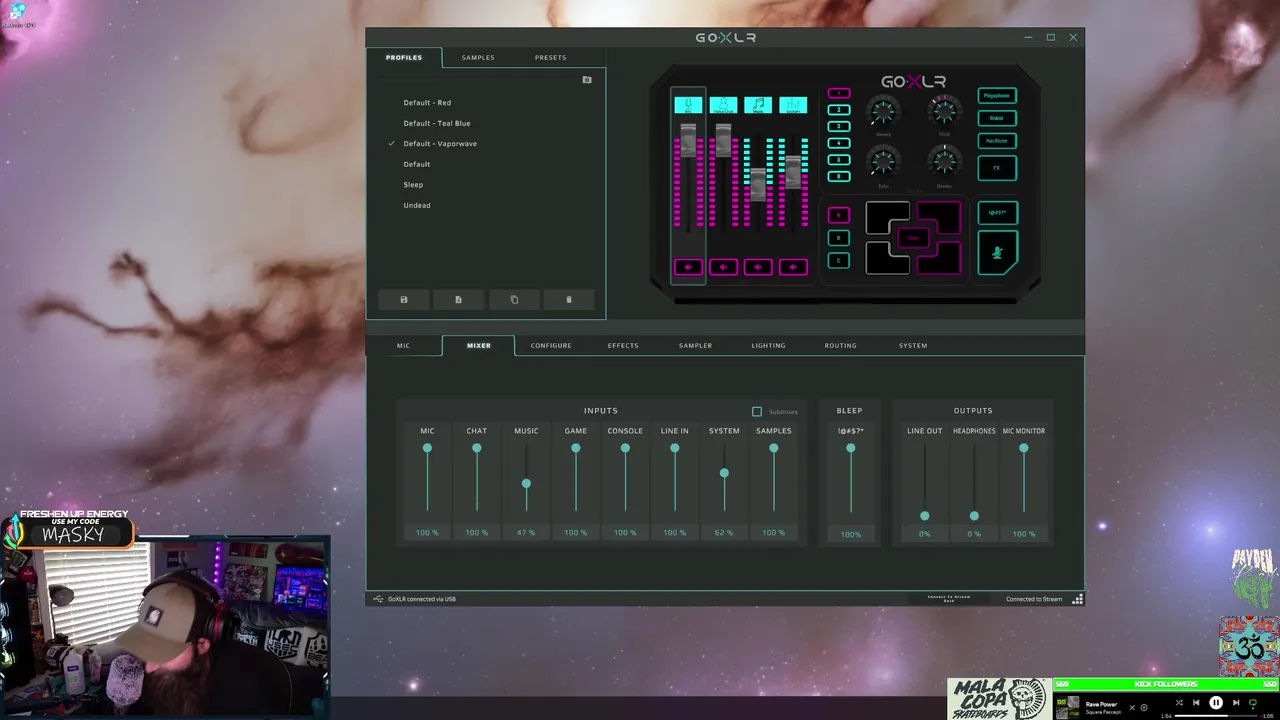Duplicate profile using the copy icon
This screenshot has width=1280, height=720.
coord(514,299)
